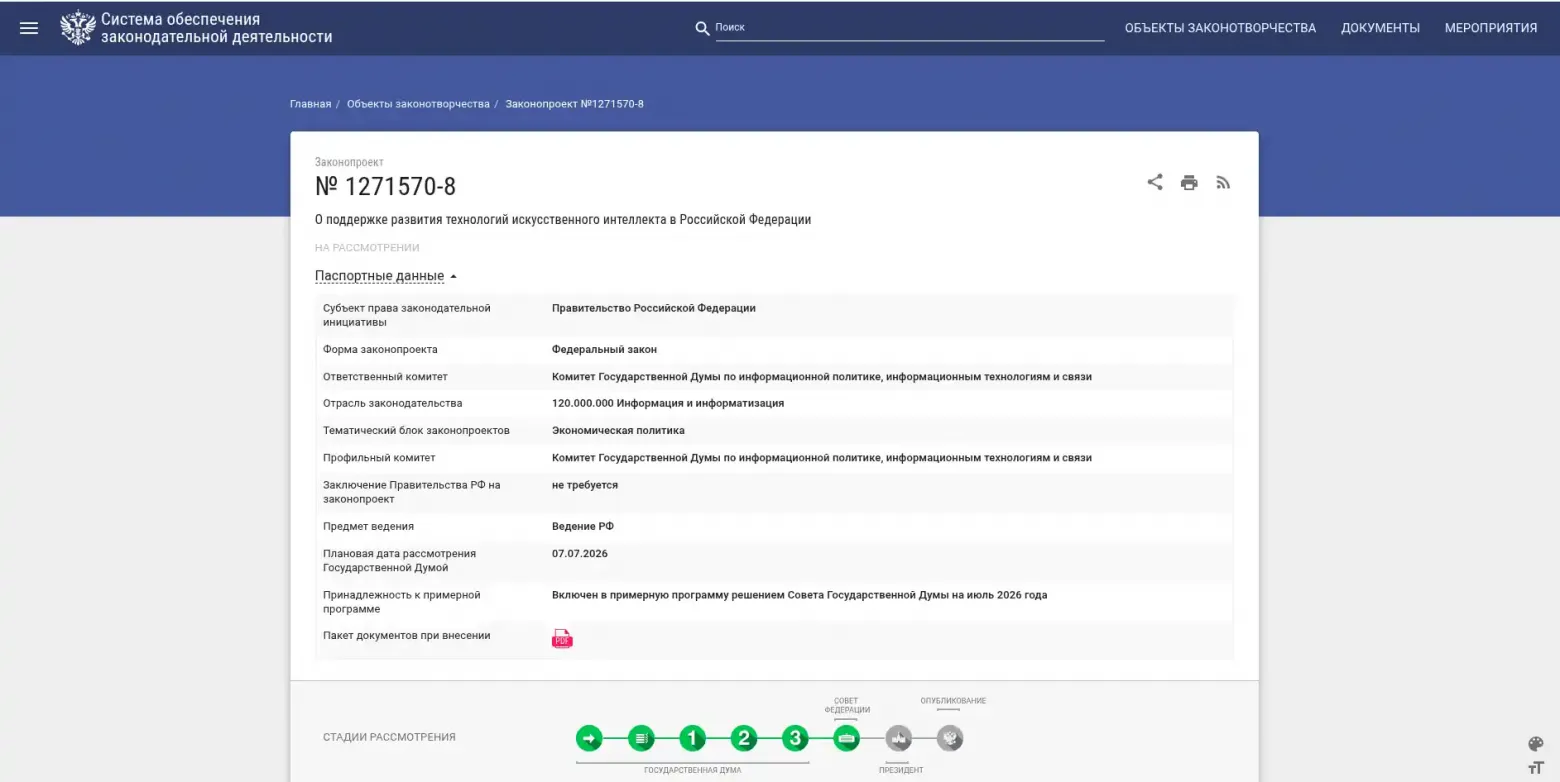Click the site title Система обеспечения законодательной деятельности
This screenshot has width=1560, height=782.
click(x=216, y=28)
